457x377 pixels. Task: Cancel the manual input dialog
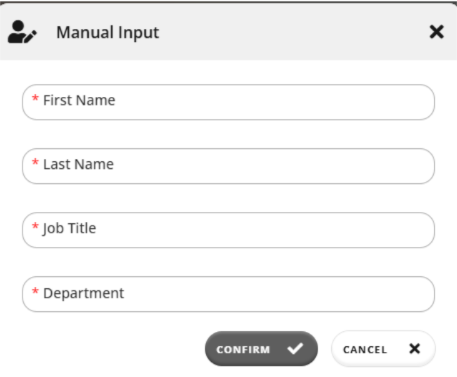[383, 349]
